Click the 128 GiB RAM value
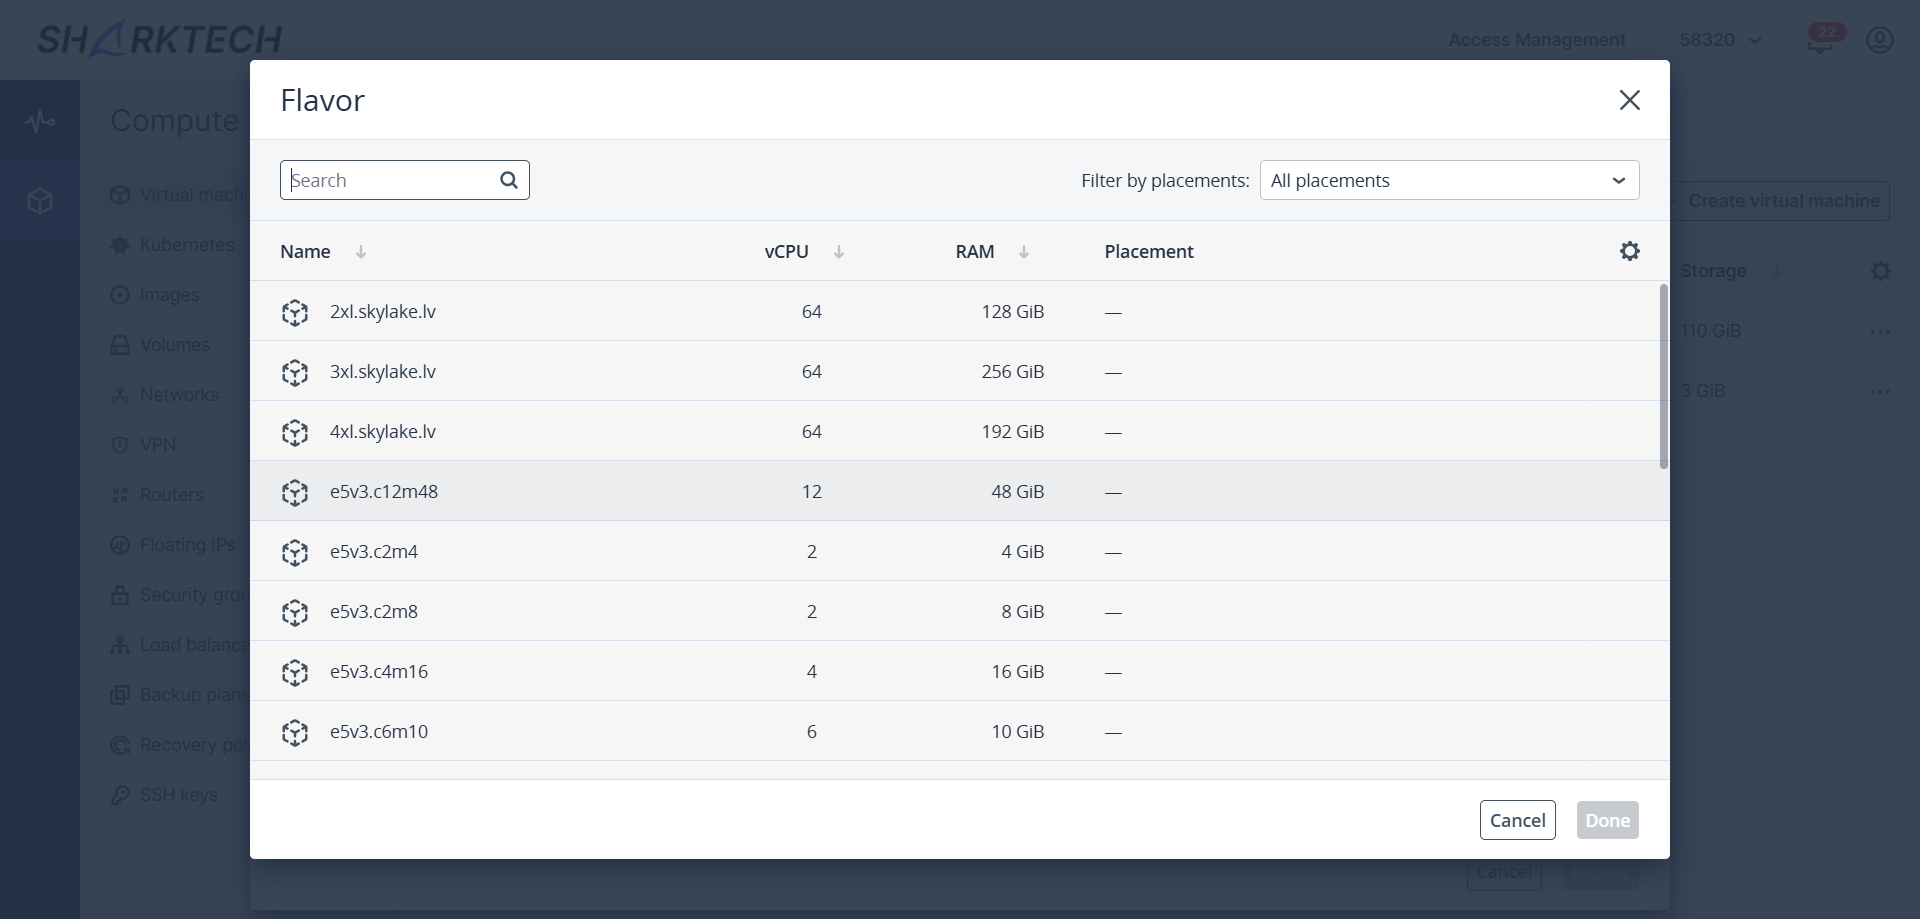1920x919 pixels. click(x=1013, y=312)
